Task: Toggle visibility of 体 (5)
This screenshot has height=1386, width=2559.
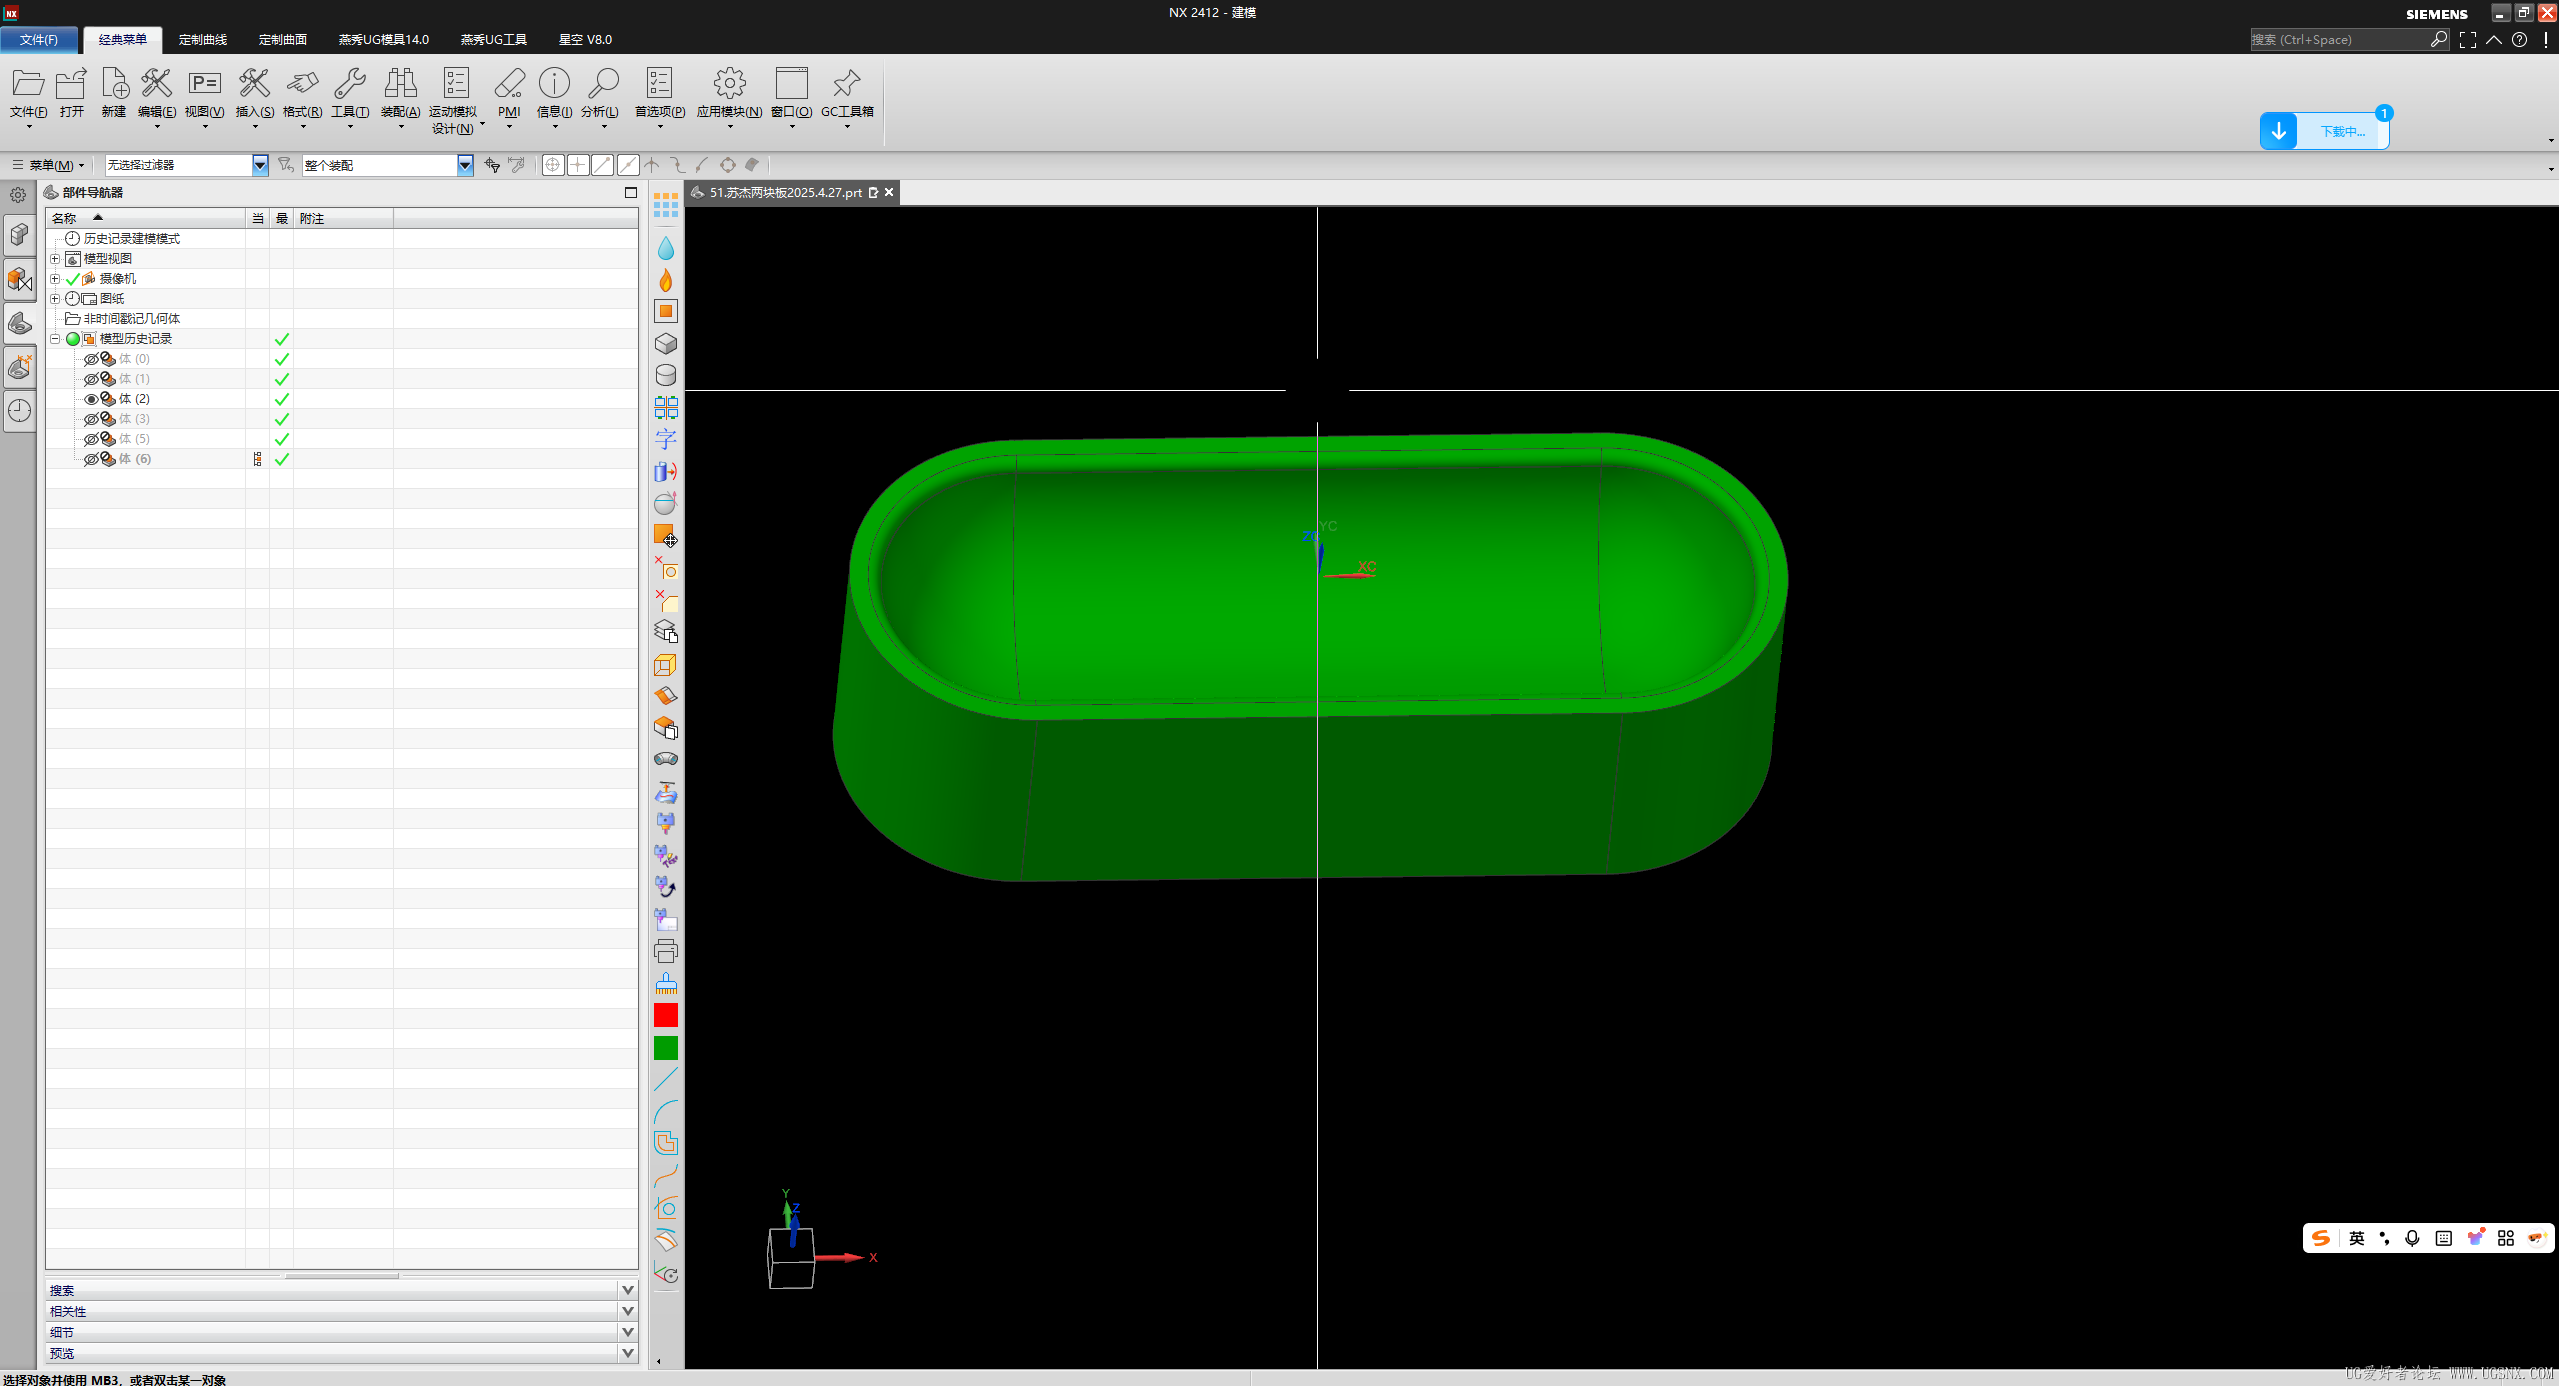Action: click(91, 439)
